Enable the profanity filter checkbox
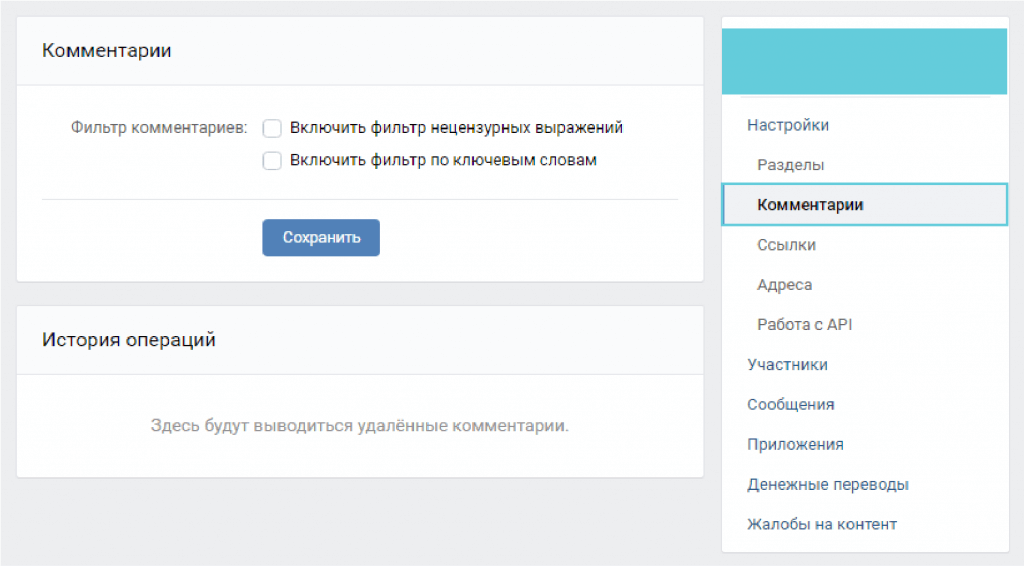 click(272, 128)
